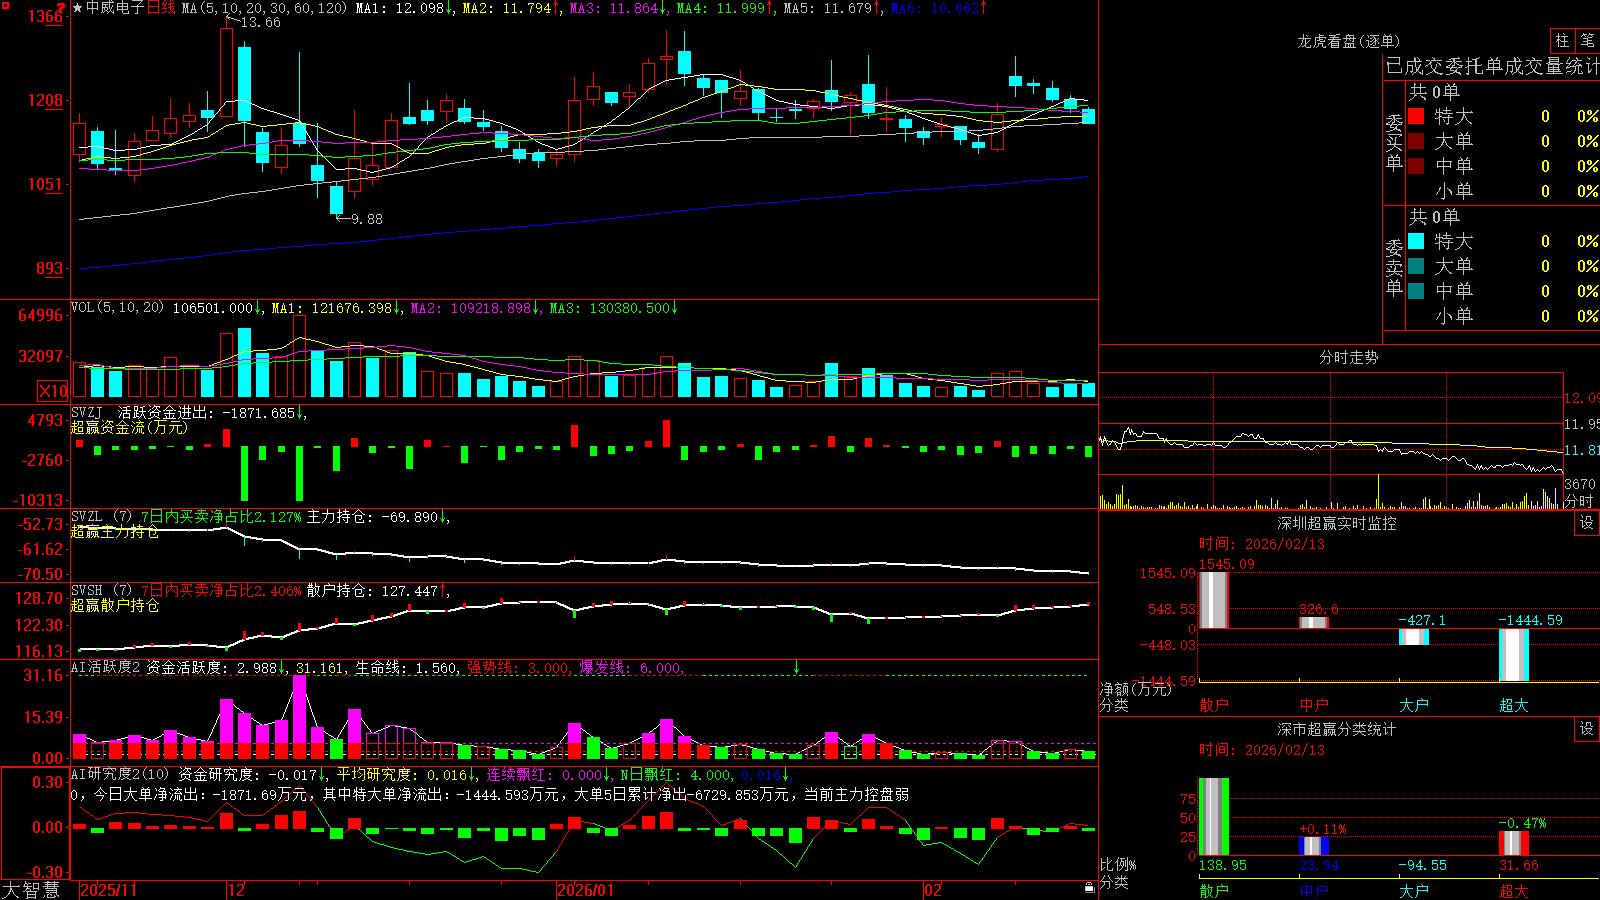Jump to the 2026/01 timeline marker

coord(585,890)
